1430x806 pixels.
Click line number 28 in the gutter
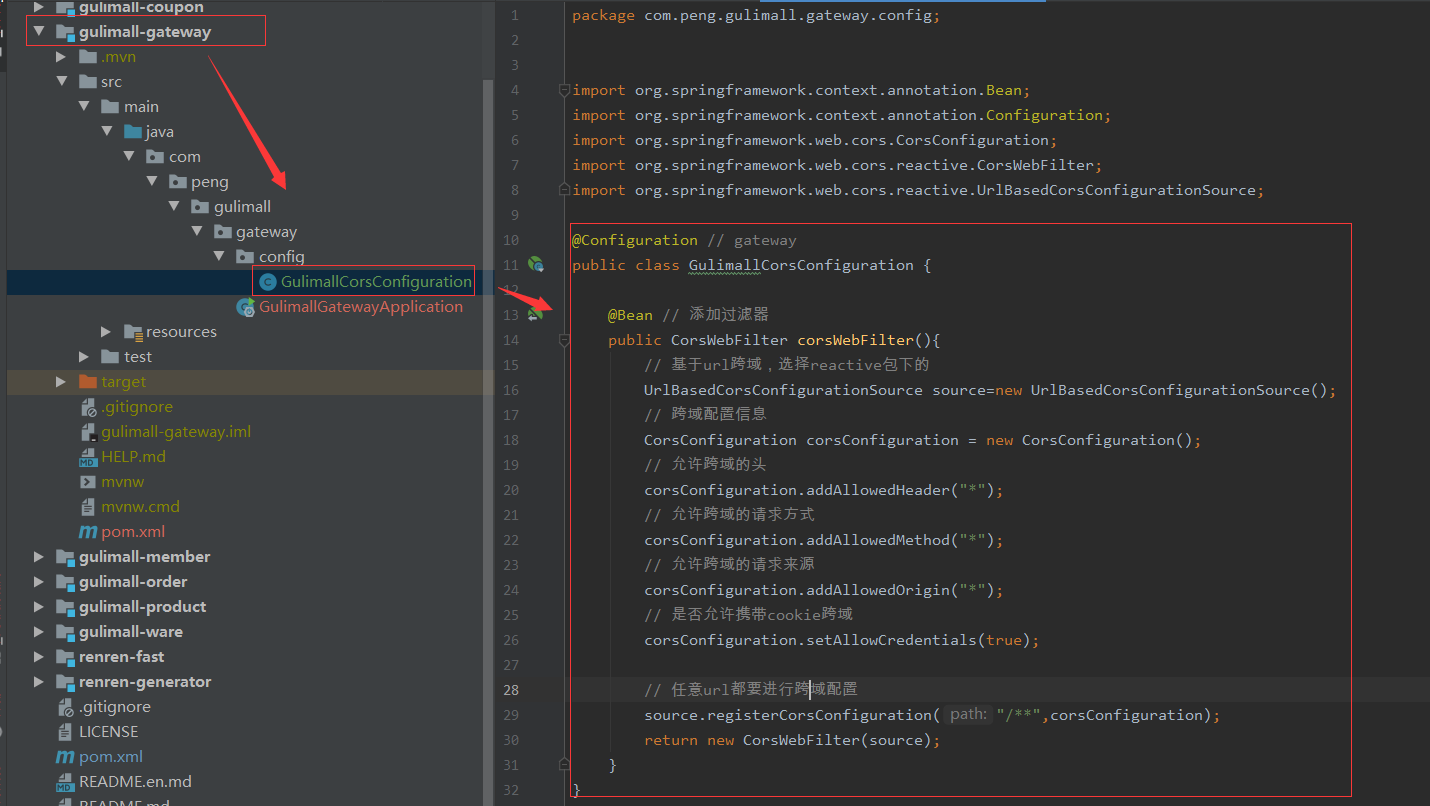pyautogui.click(x=511, y=690)
